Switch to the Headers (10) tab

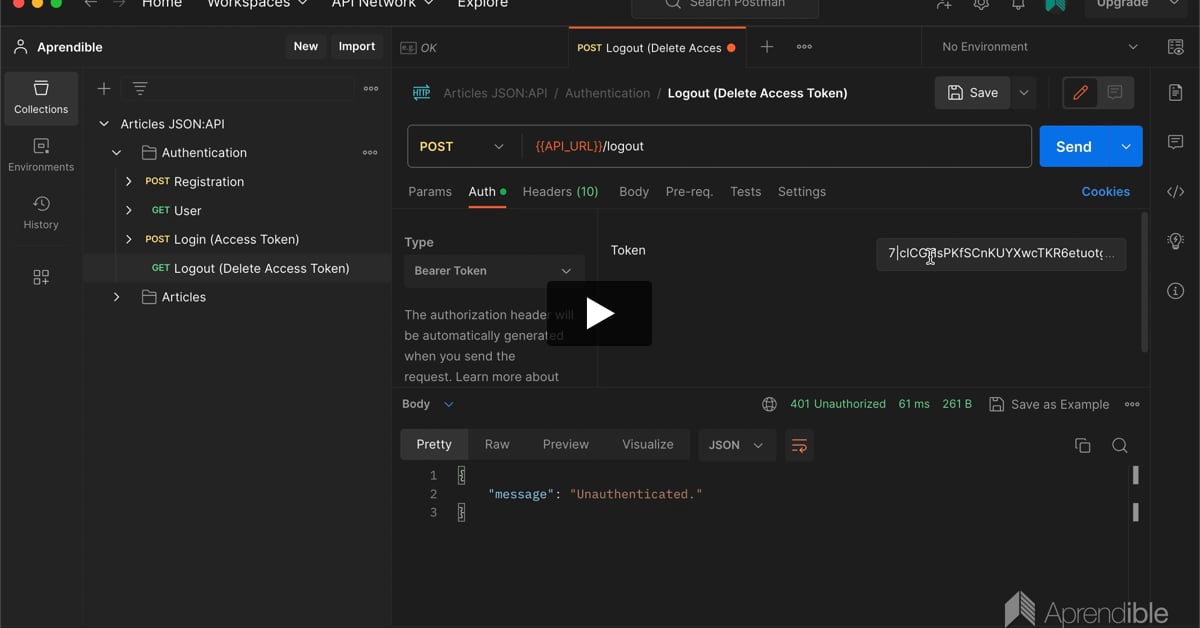560,191
